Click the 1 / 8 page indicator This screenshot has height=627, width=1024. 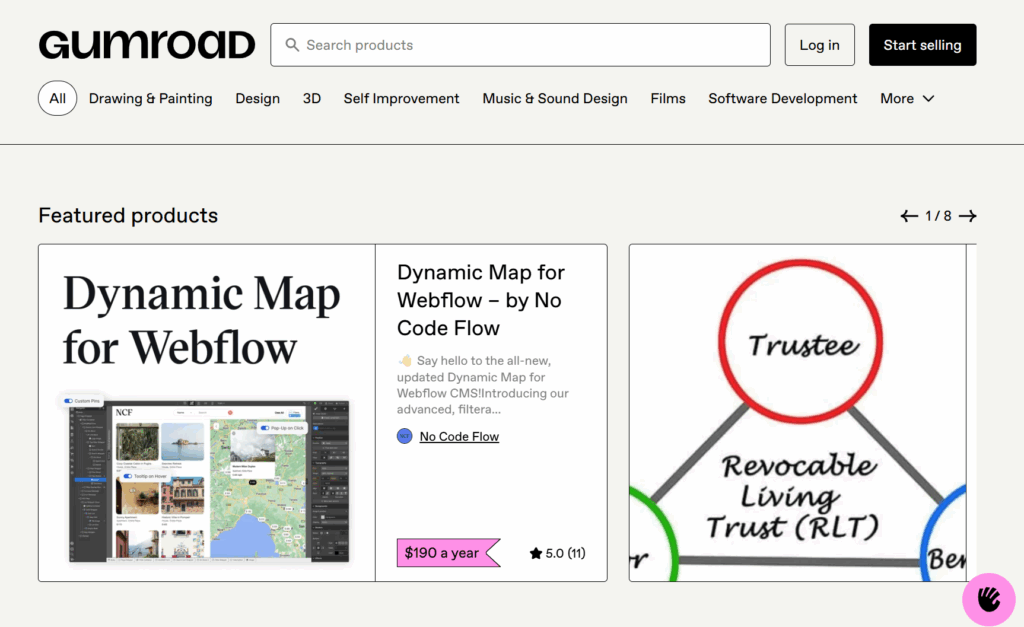pyautogui.click(x=938, y=216)
